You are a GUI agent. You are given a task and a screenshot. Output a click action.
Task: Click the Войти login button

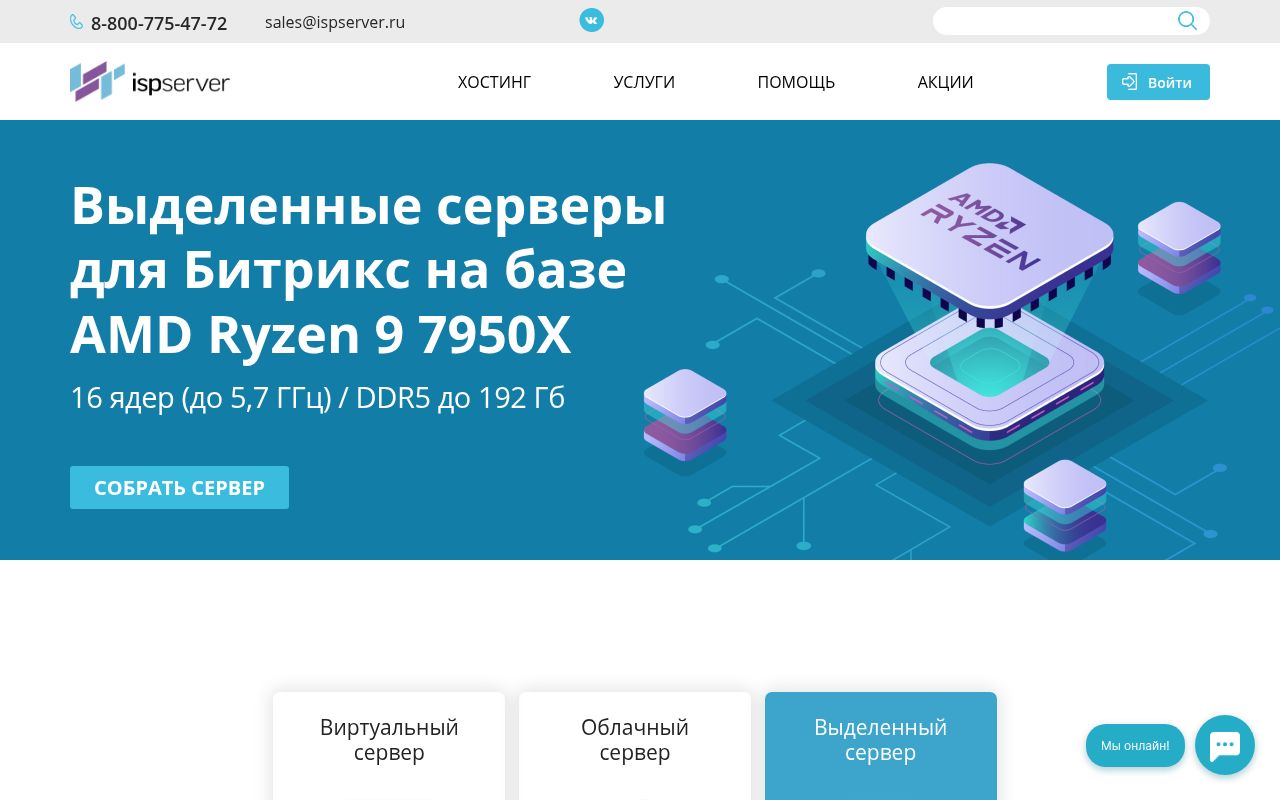click(1158, 82)
